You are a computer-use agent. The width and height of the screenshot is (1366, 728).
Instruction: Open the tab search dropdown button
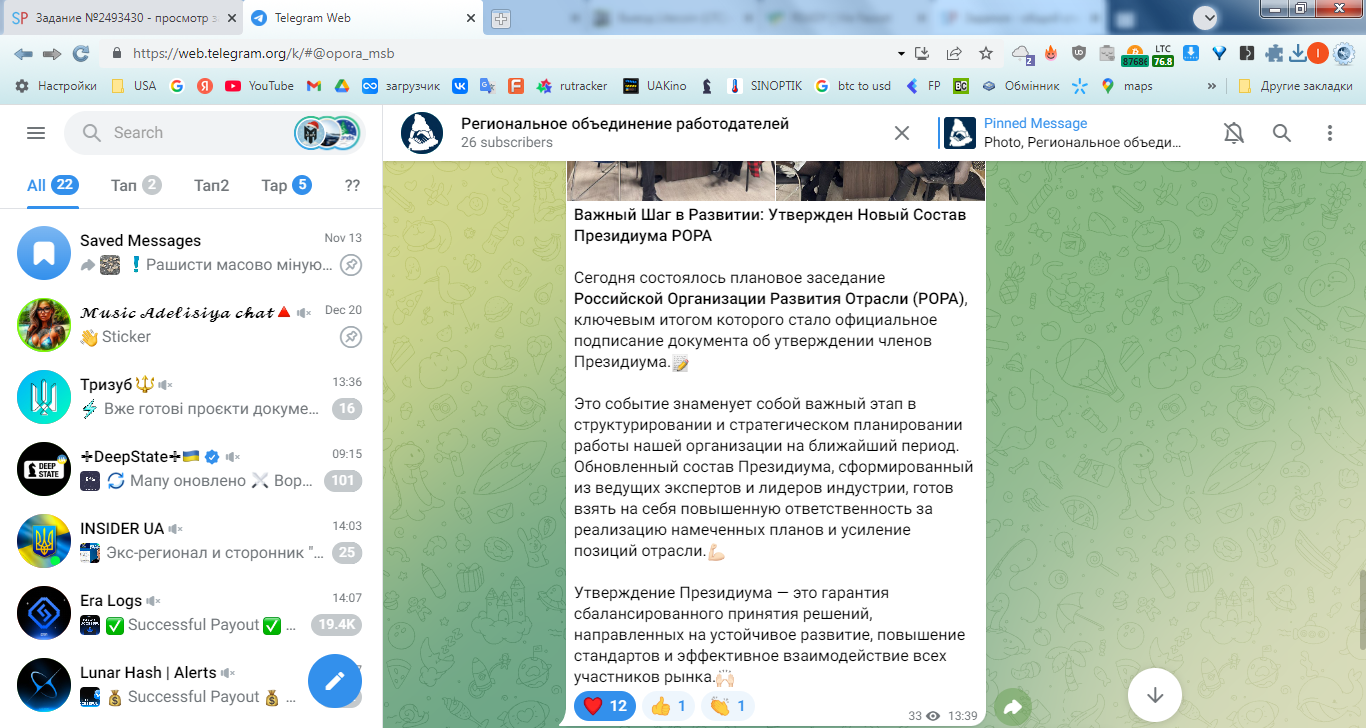(1205, 17)
